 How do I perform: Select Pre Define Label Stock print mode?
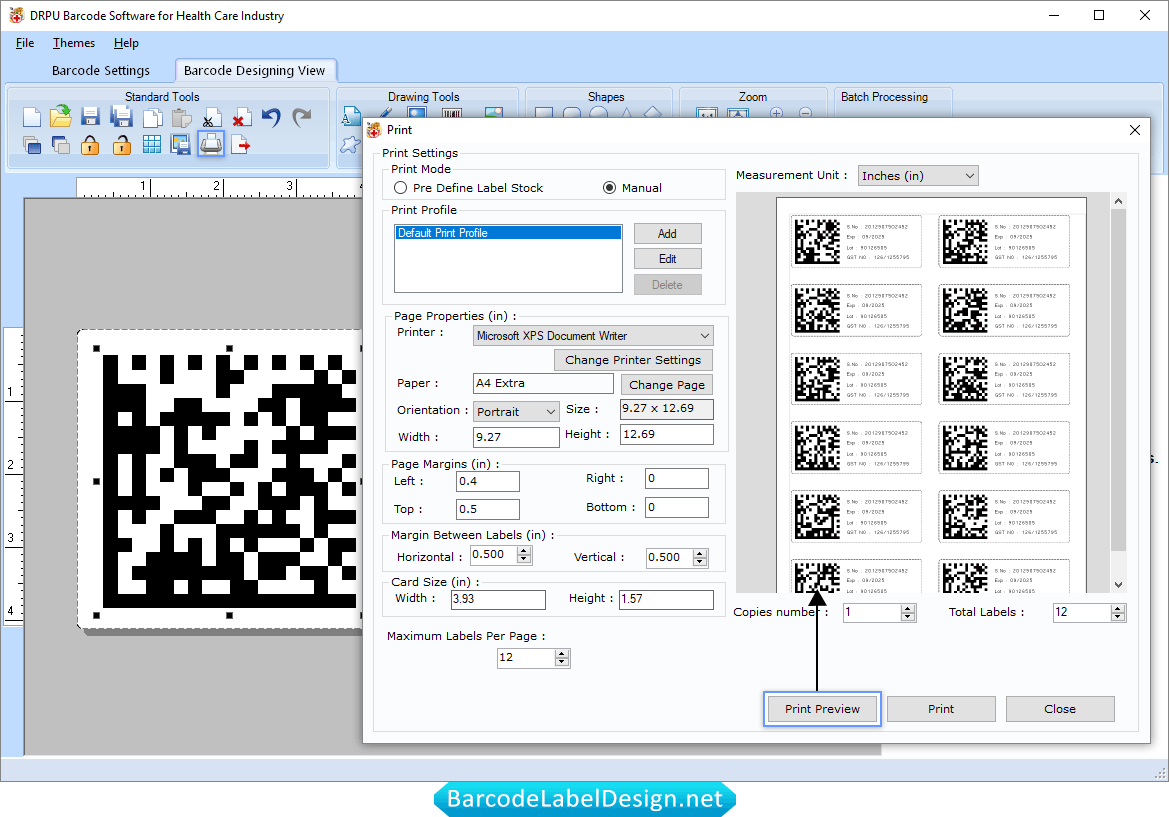[400, 188]
